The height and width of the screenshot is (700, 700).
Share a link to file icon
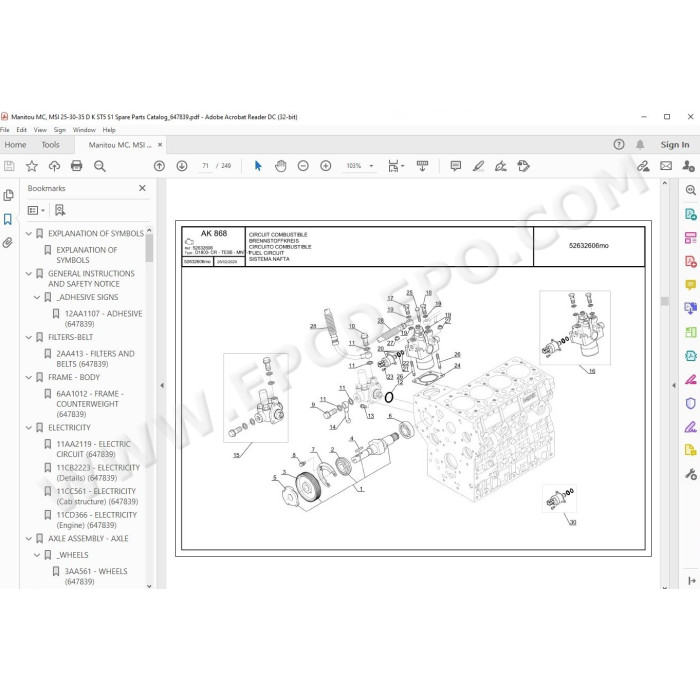tap(643, 166)
